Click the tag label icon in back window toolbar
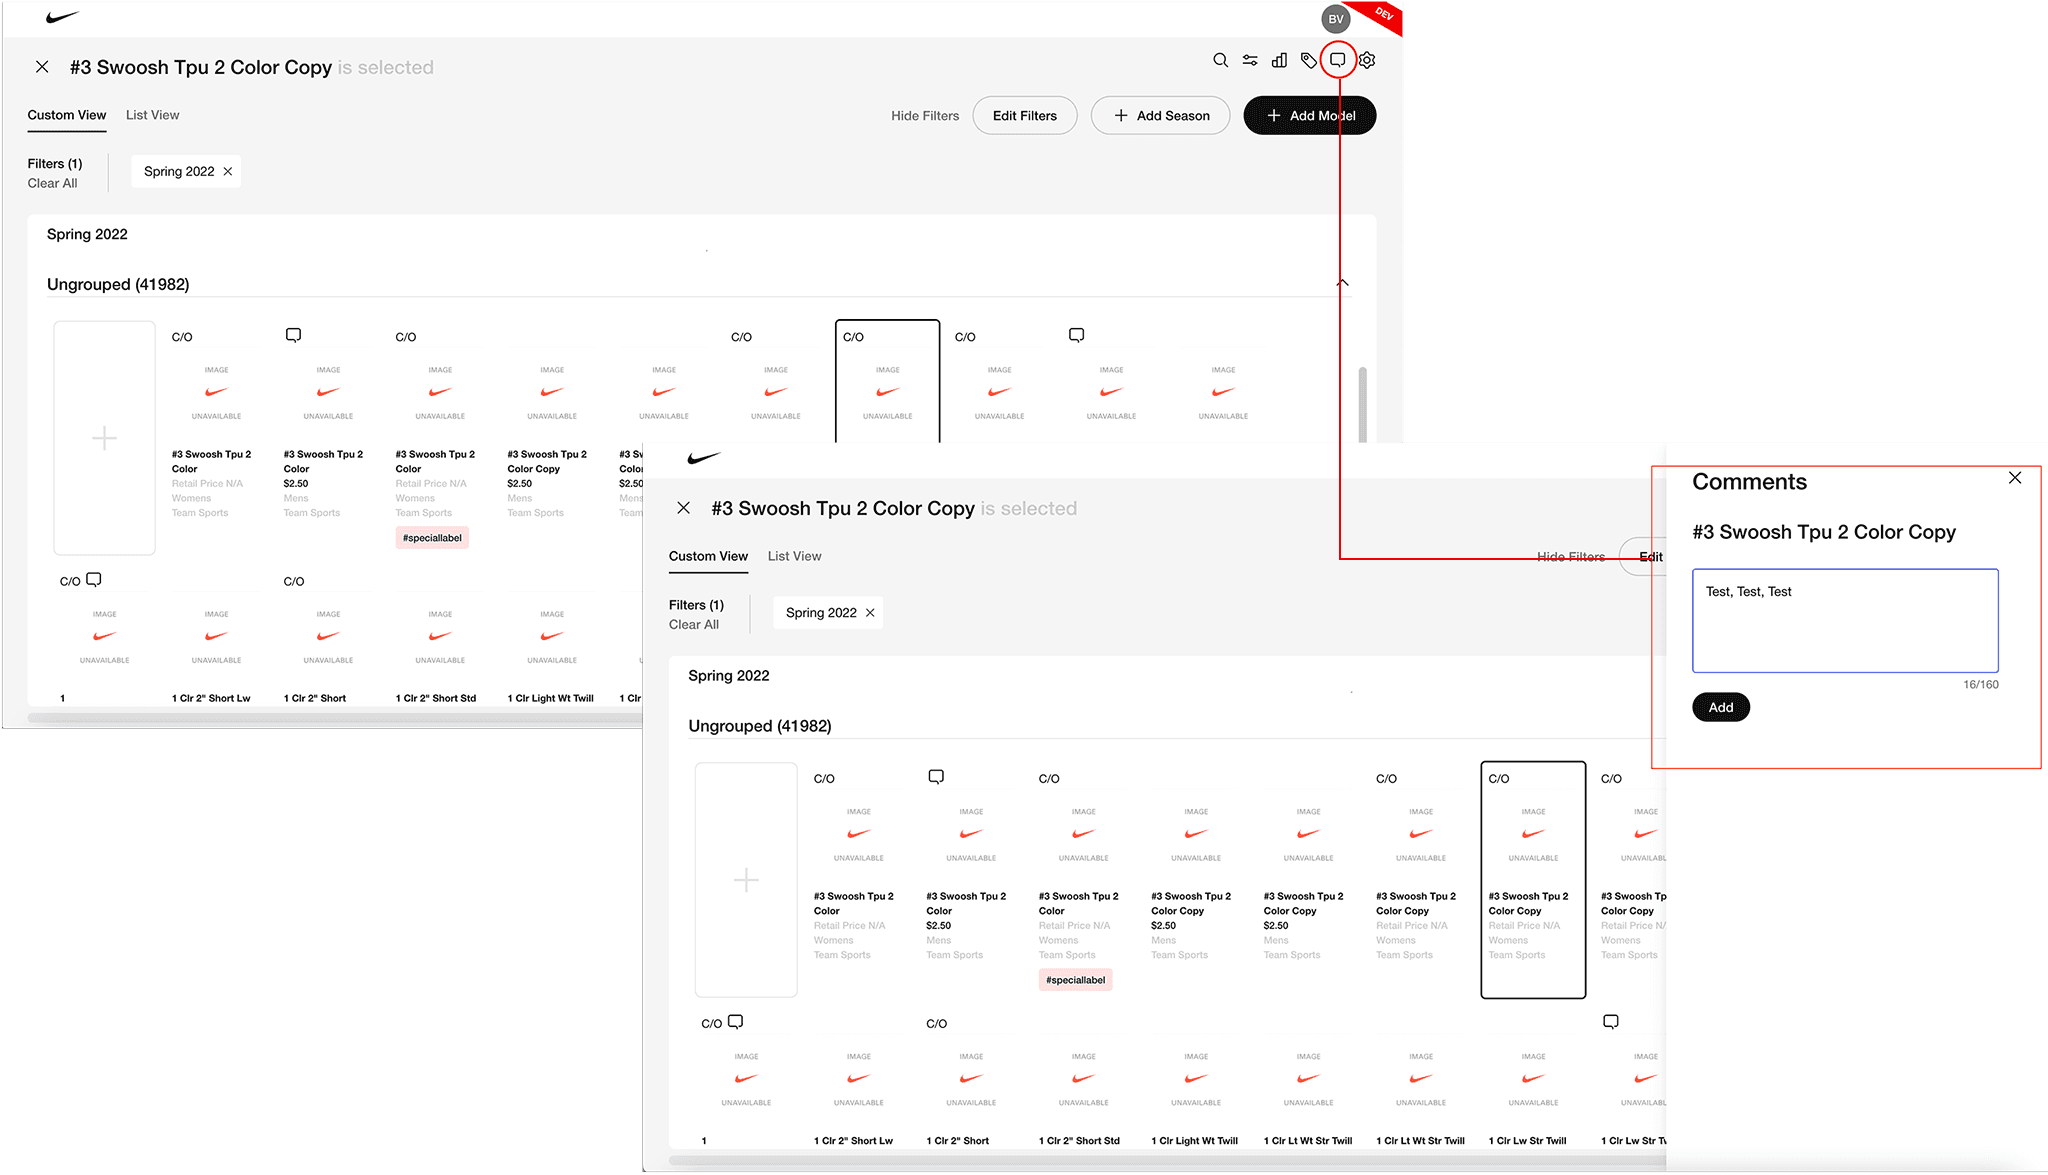The width and height of the screenshot is (2048, 1175). (1308, 60)
